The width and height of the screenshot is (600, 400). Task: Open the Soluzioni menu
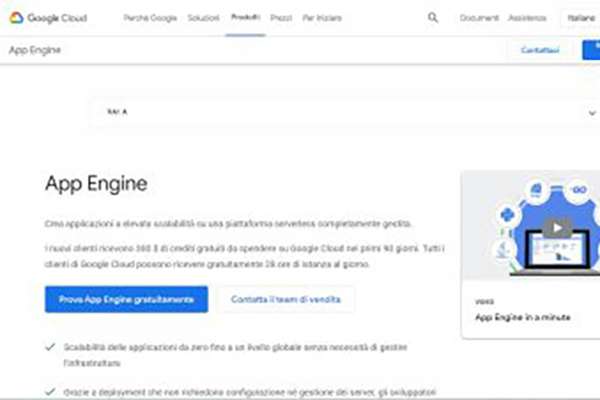click(204, 18)
